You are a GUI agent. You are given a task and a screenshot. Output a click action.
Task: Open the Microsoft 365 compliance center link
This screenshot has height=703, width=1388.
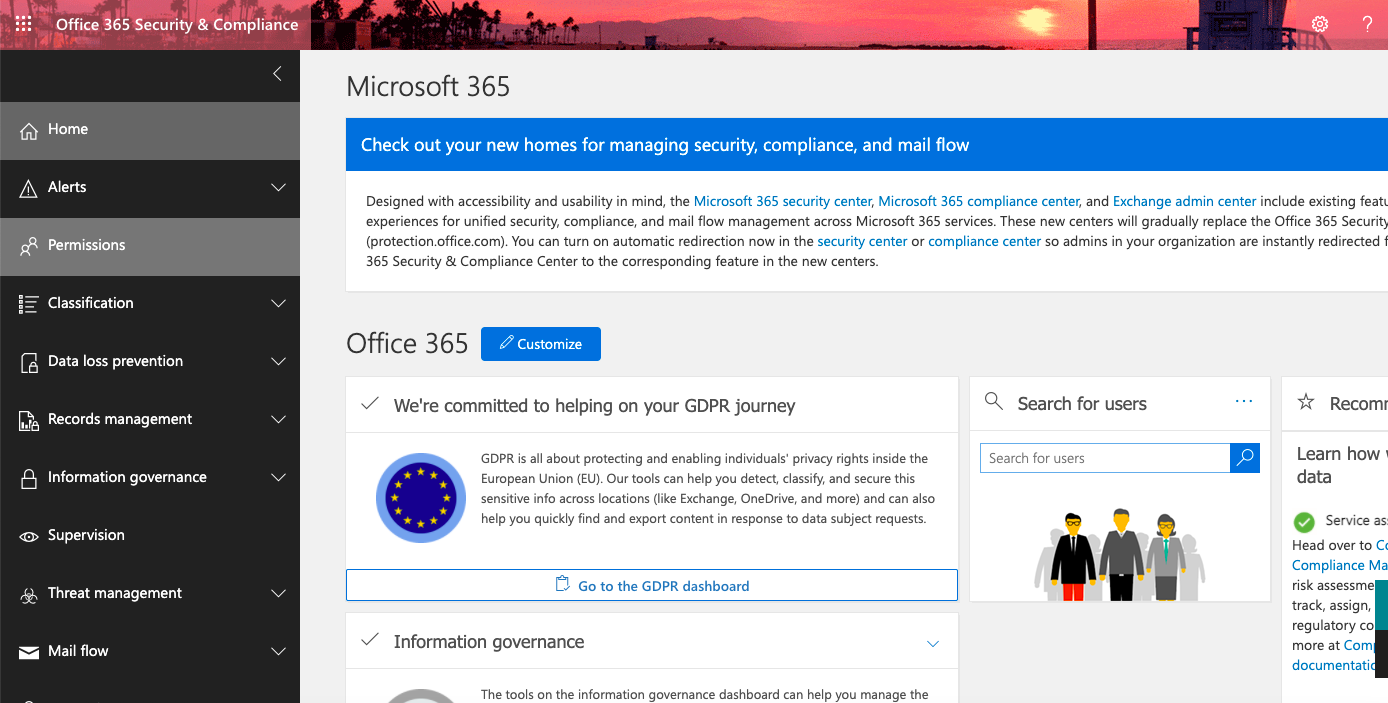[x=979, y=201]
